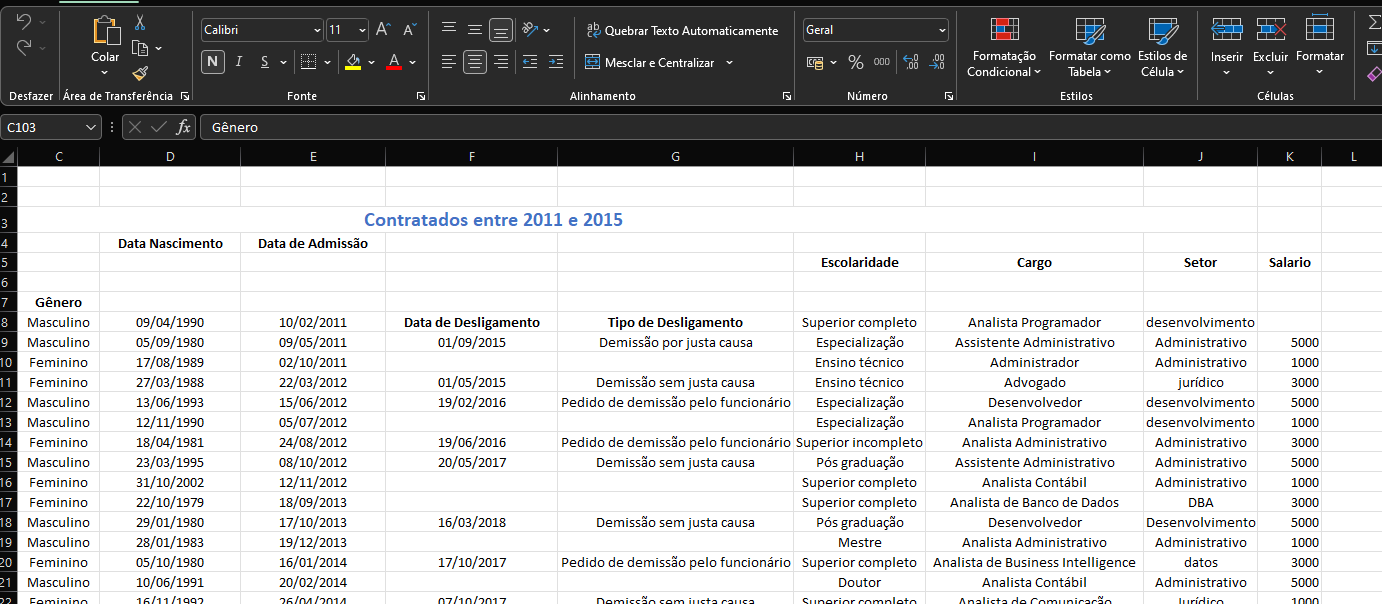Apply cell borders icon
Screen dimensions: 1382x604
coord(308,62)
